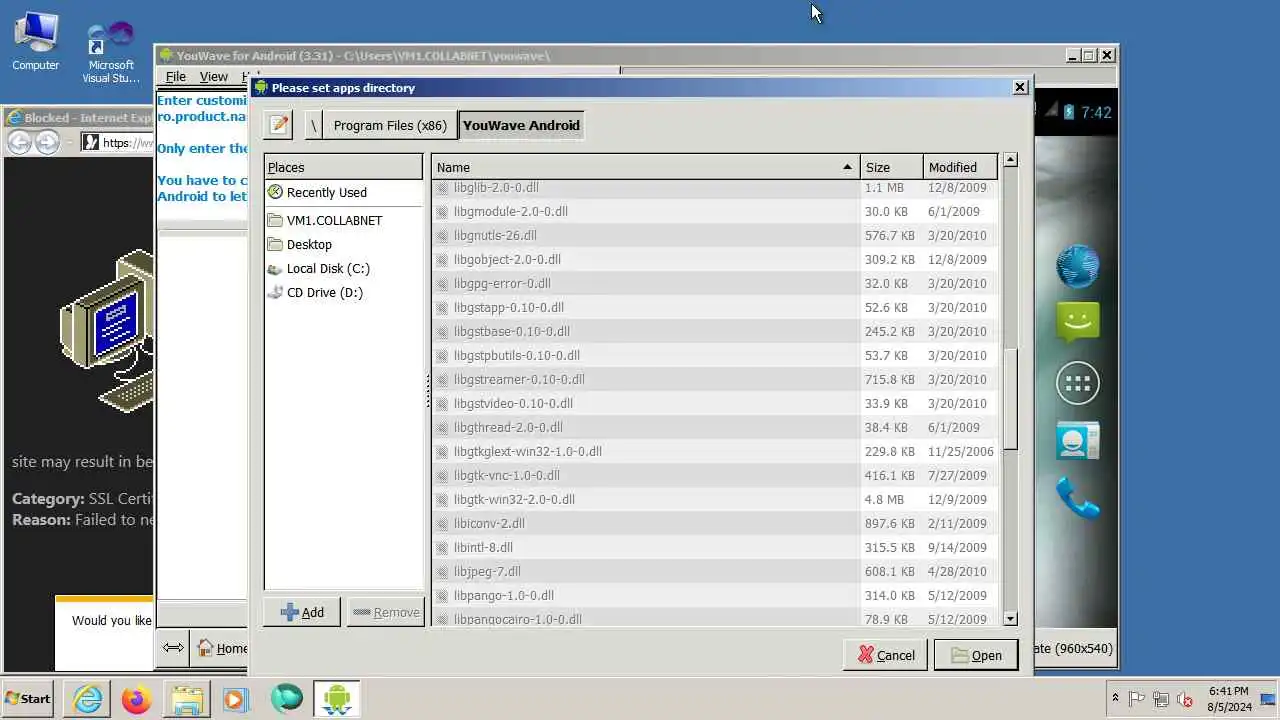Click the file list vertical scrollbar thumb
1280x720 pixels.
point(1010,398)
